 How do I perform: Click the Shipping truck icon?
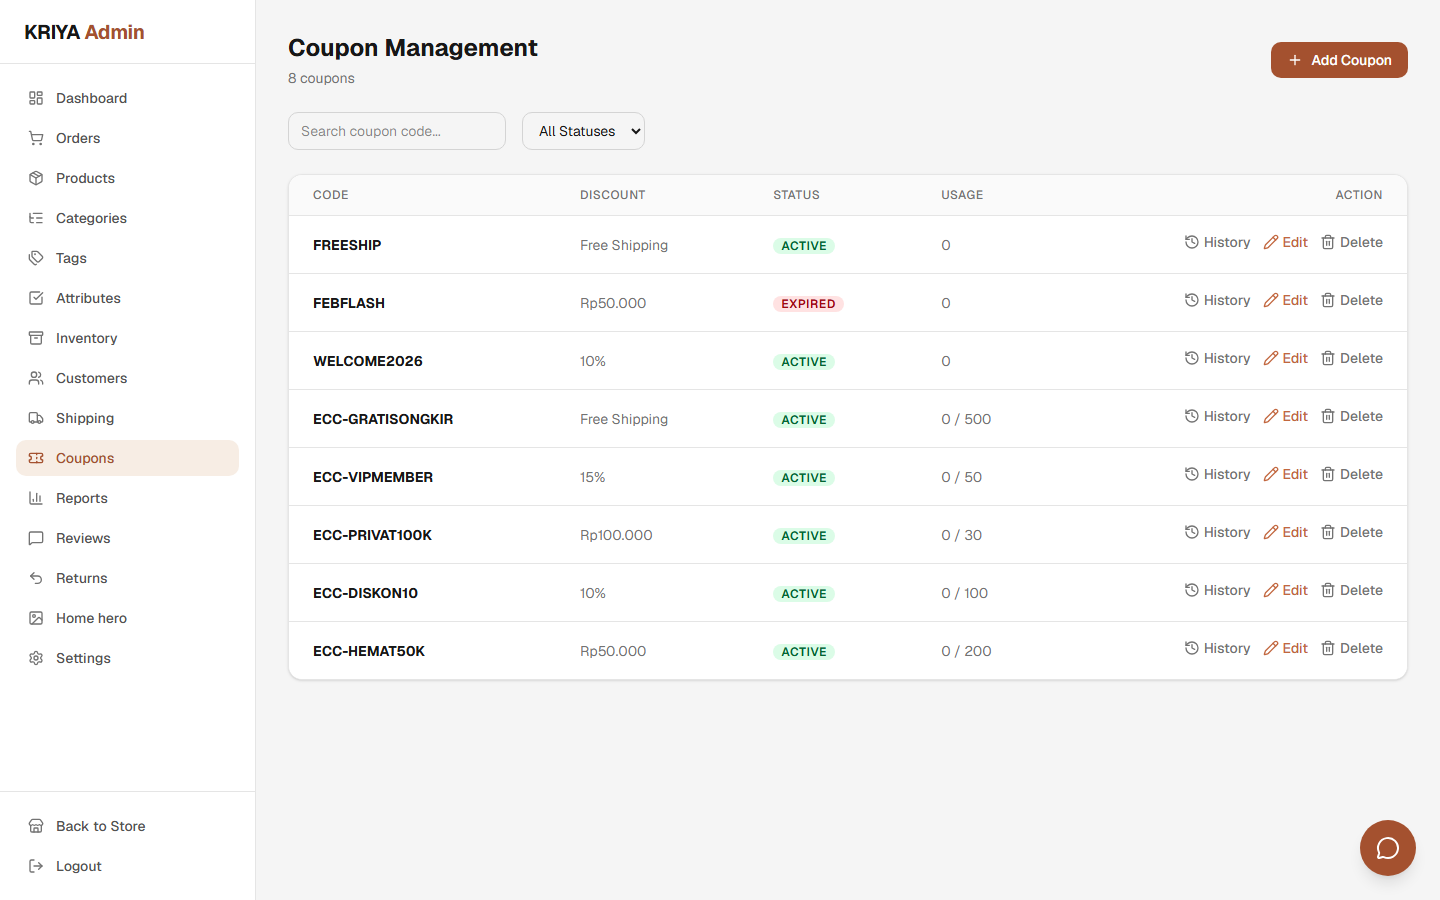click(36, 418)
